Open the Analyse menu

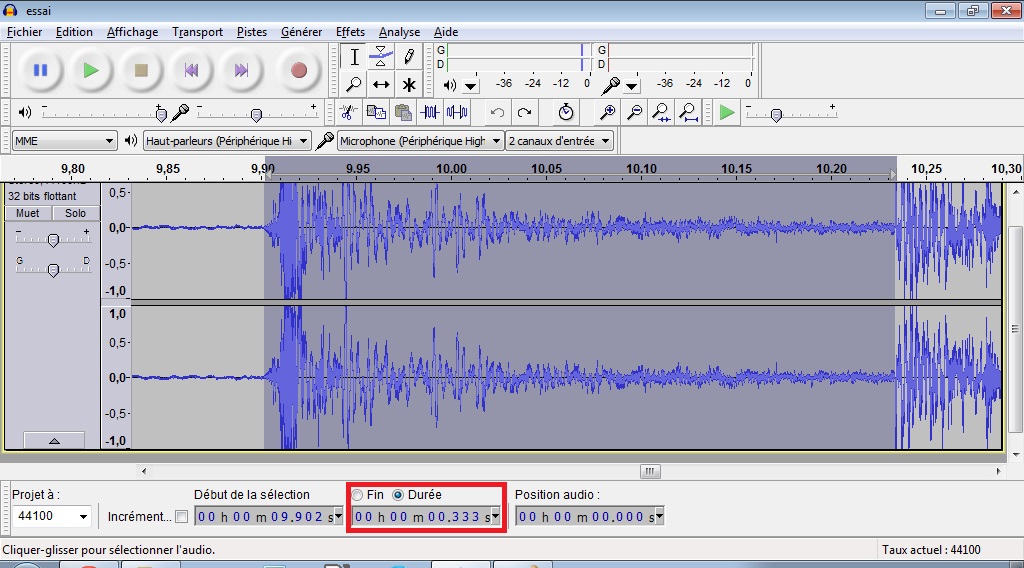(x=399, y=32)
